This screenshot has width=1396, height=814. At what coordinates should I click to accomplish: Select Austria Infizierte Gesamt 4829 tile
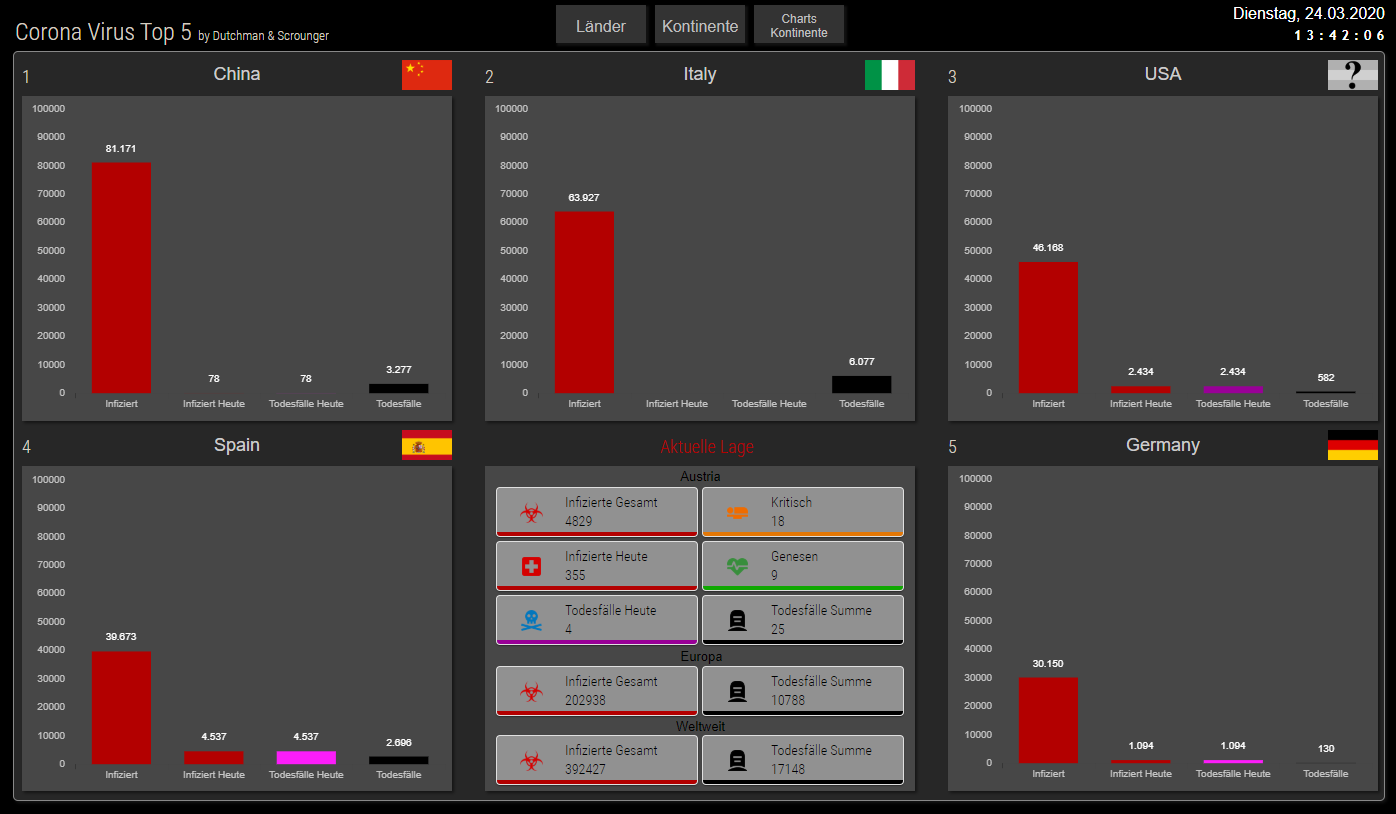597,512
